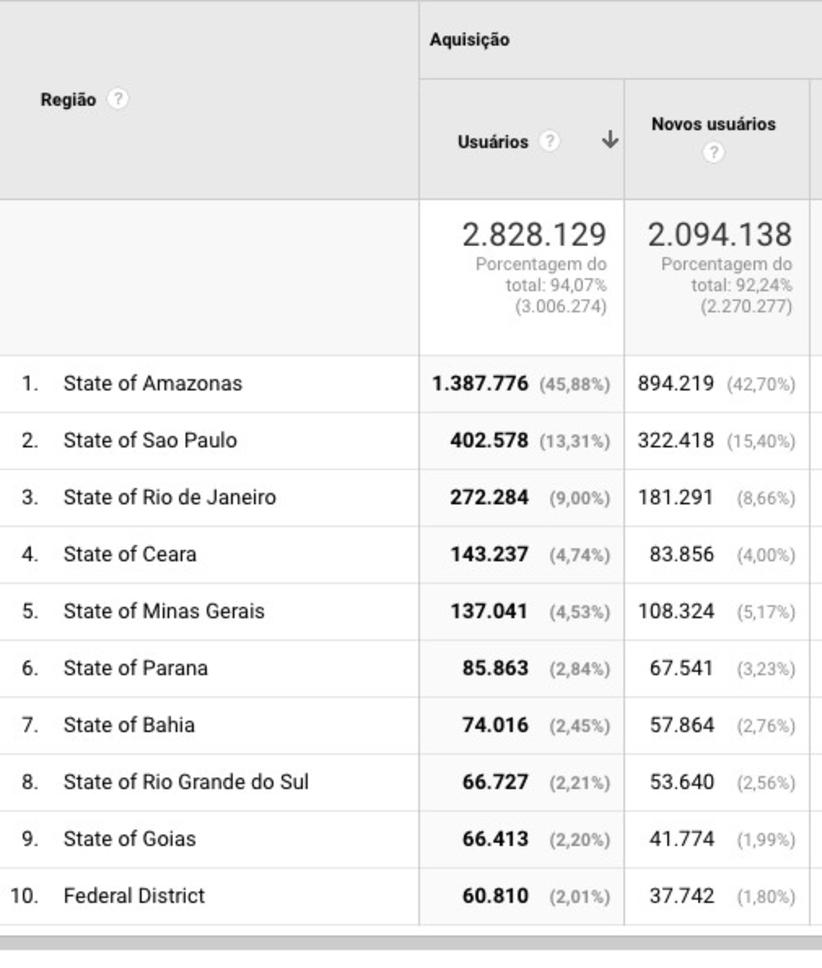Sort by the Usuários column header
The width and height of the screenshot is (822, 968).
[493, 142]
